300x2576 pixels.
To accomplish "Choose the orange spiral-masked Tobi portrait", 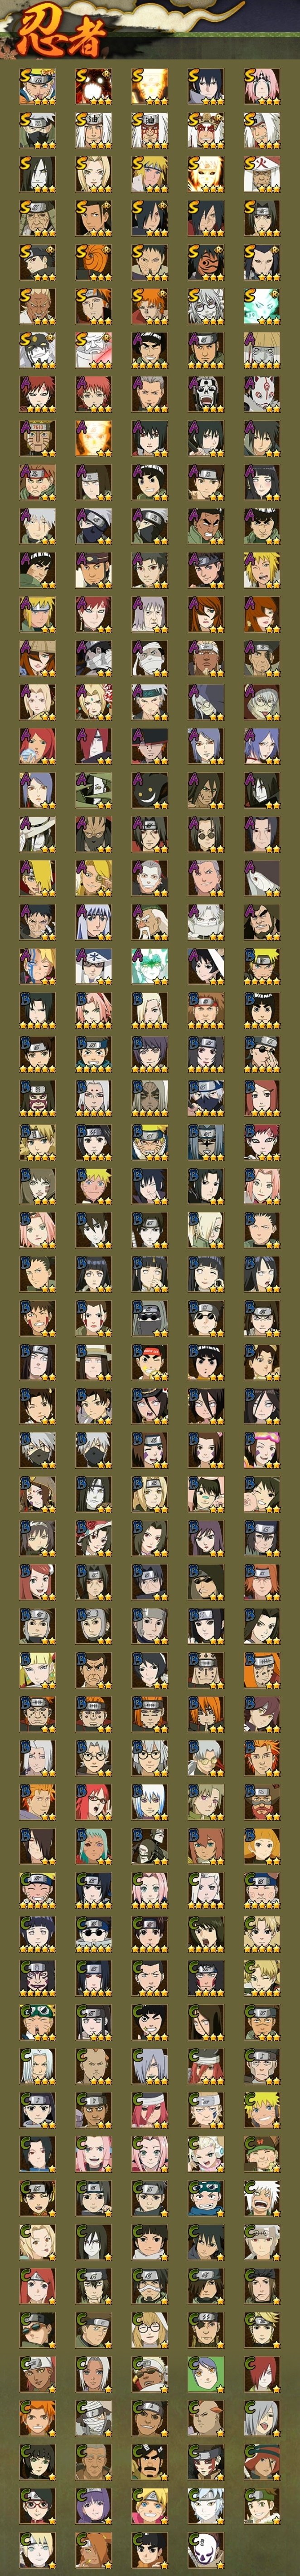I will [94, 262].
